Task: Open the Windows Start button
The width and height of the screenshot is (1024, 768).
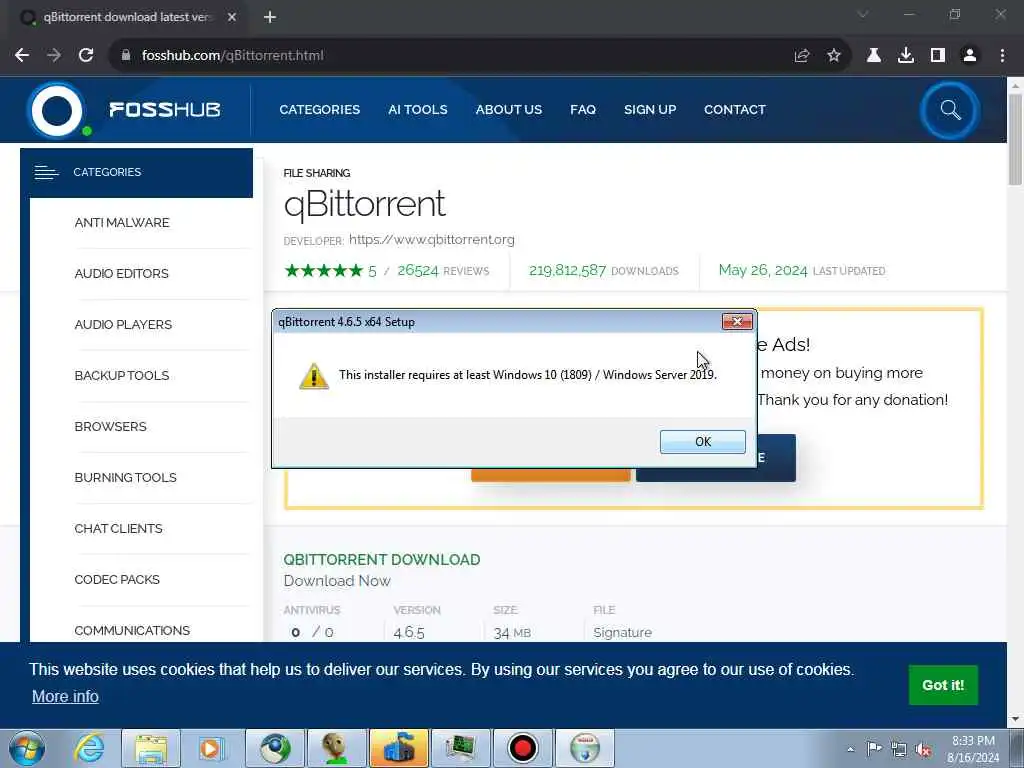Action: [x=27, y=748]
